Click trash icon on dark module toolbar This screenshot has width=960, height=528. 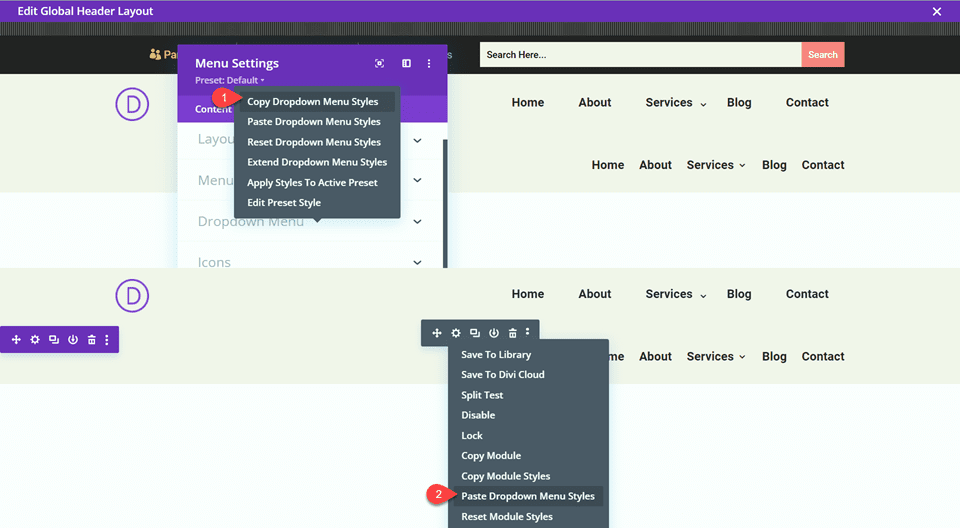point(513,333)
